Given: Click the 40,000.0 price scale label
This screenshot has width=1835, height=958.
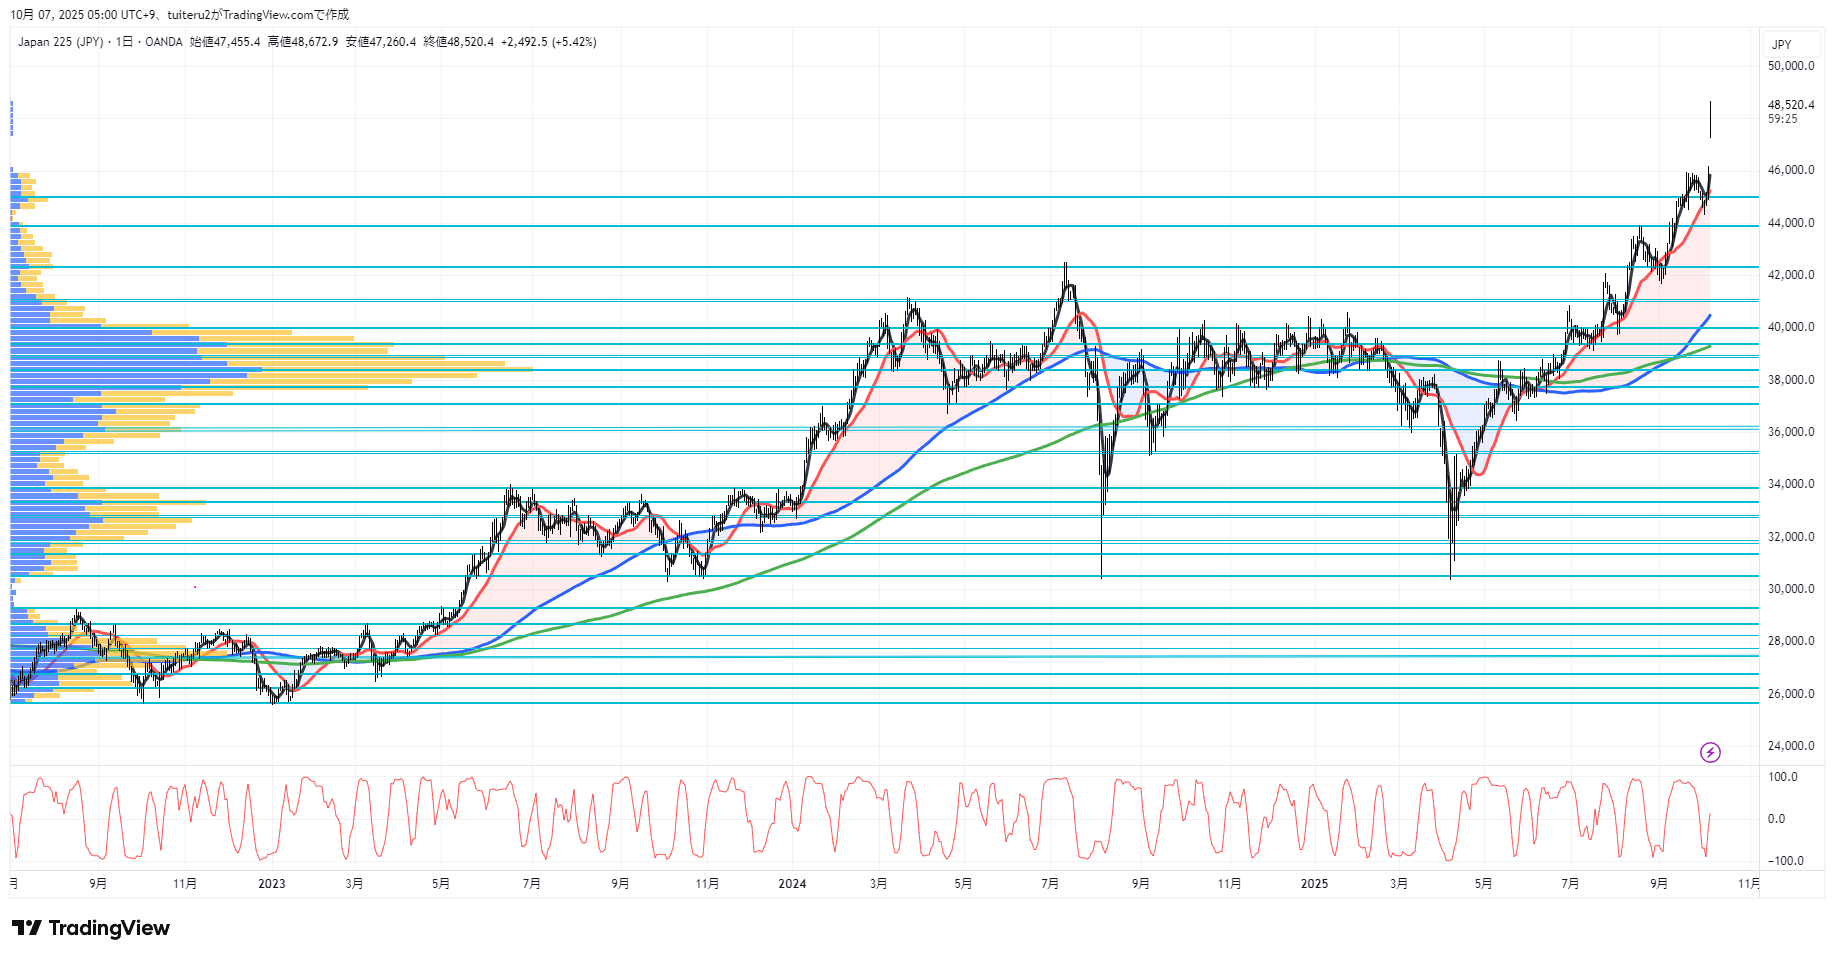Looking at the screenshot, I should point(1790,327).
